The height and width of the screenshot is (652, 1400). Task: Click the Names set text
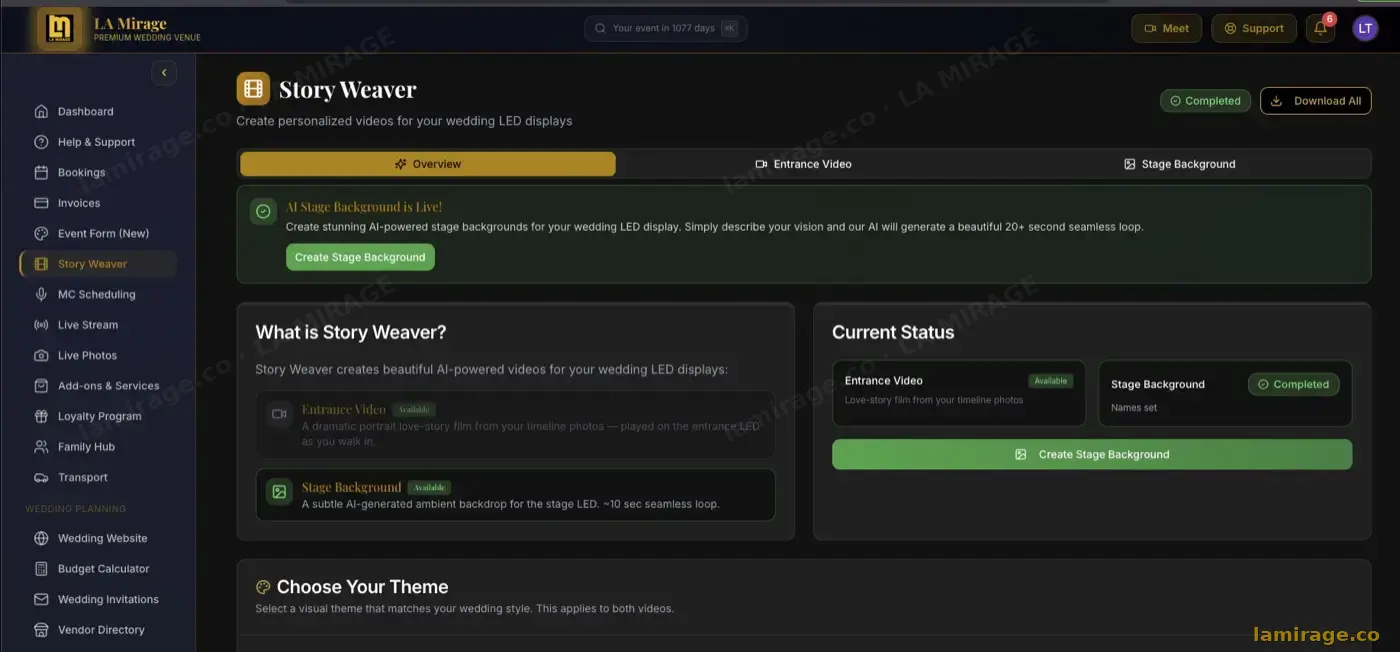click(x=1134, y=408)
